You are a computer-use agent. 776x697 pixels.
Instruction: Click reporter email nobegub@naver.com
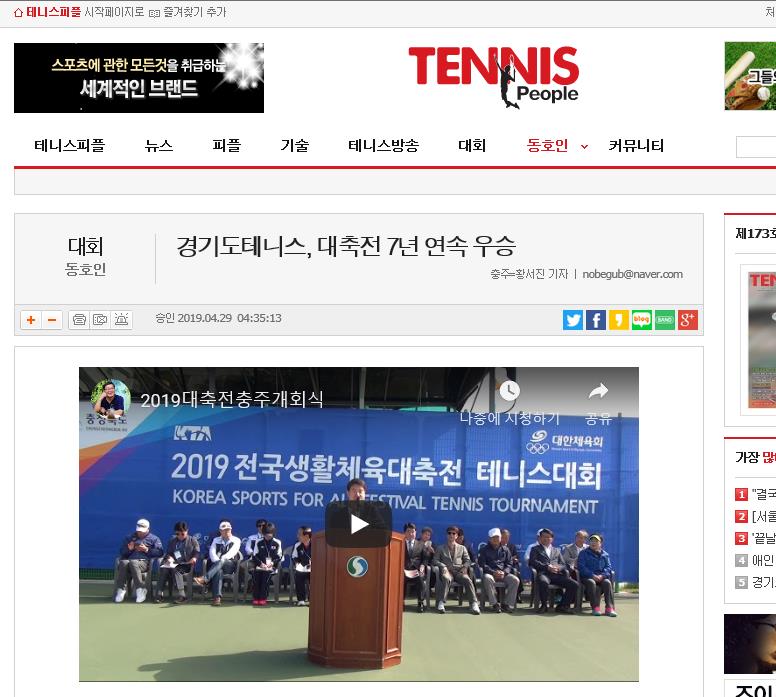click(x=632, y=274)
